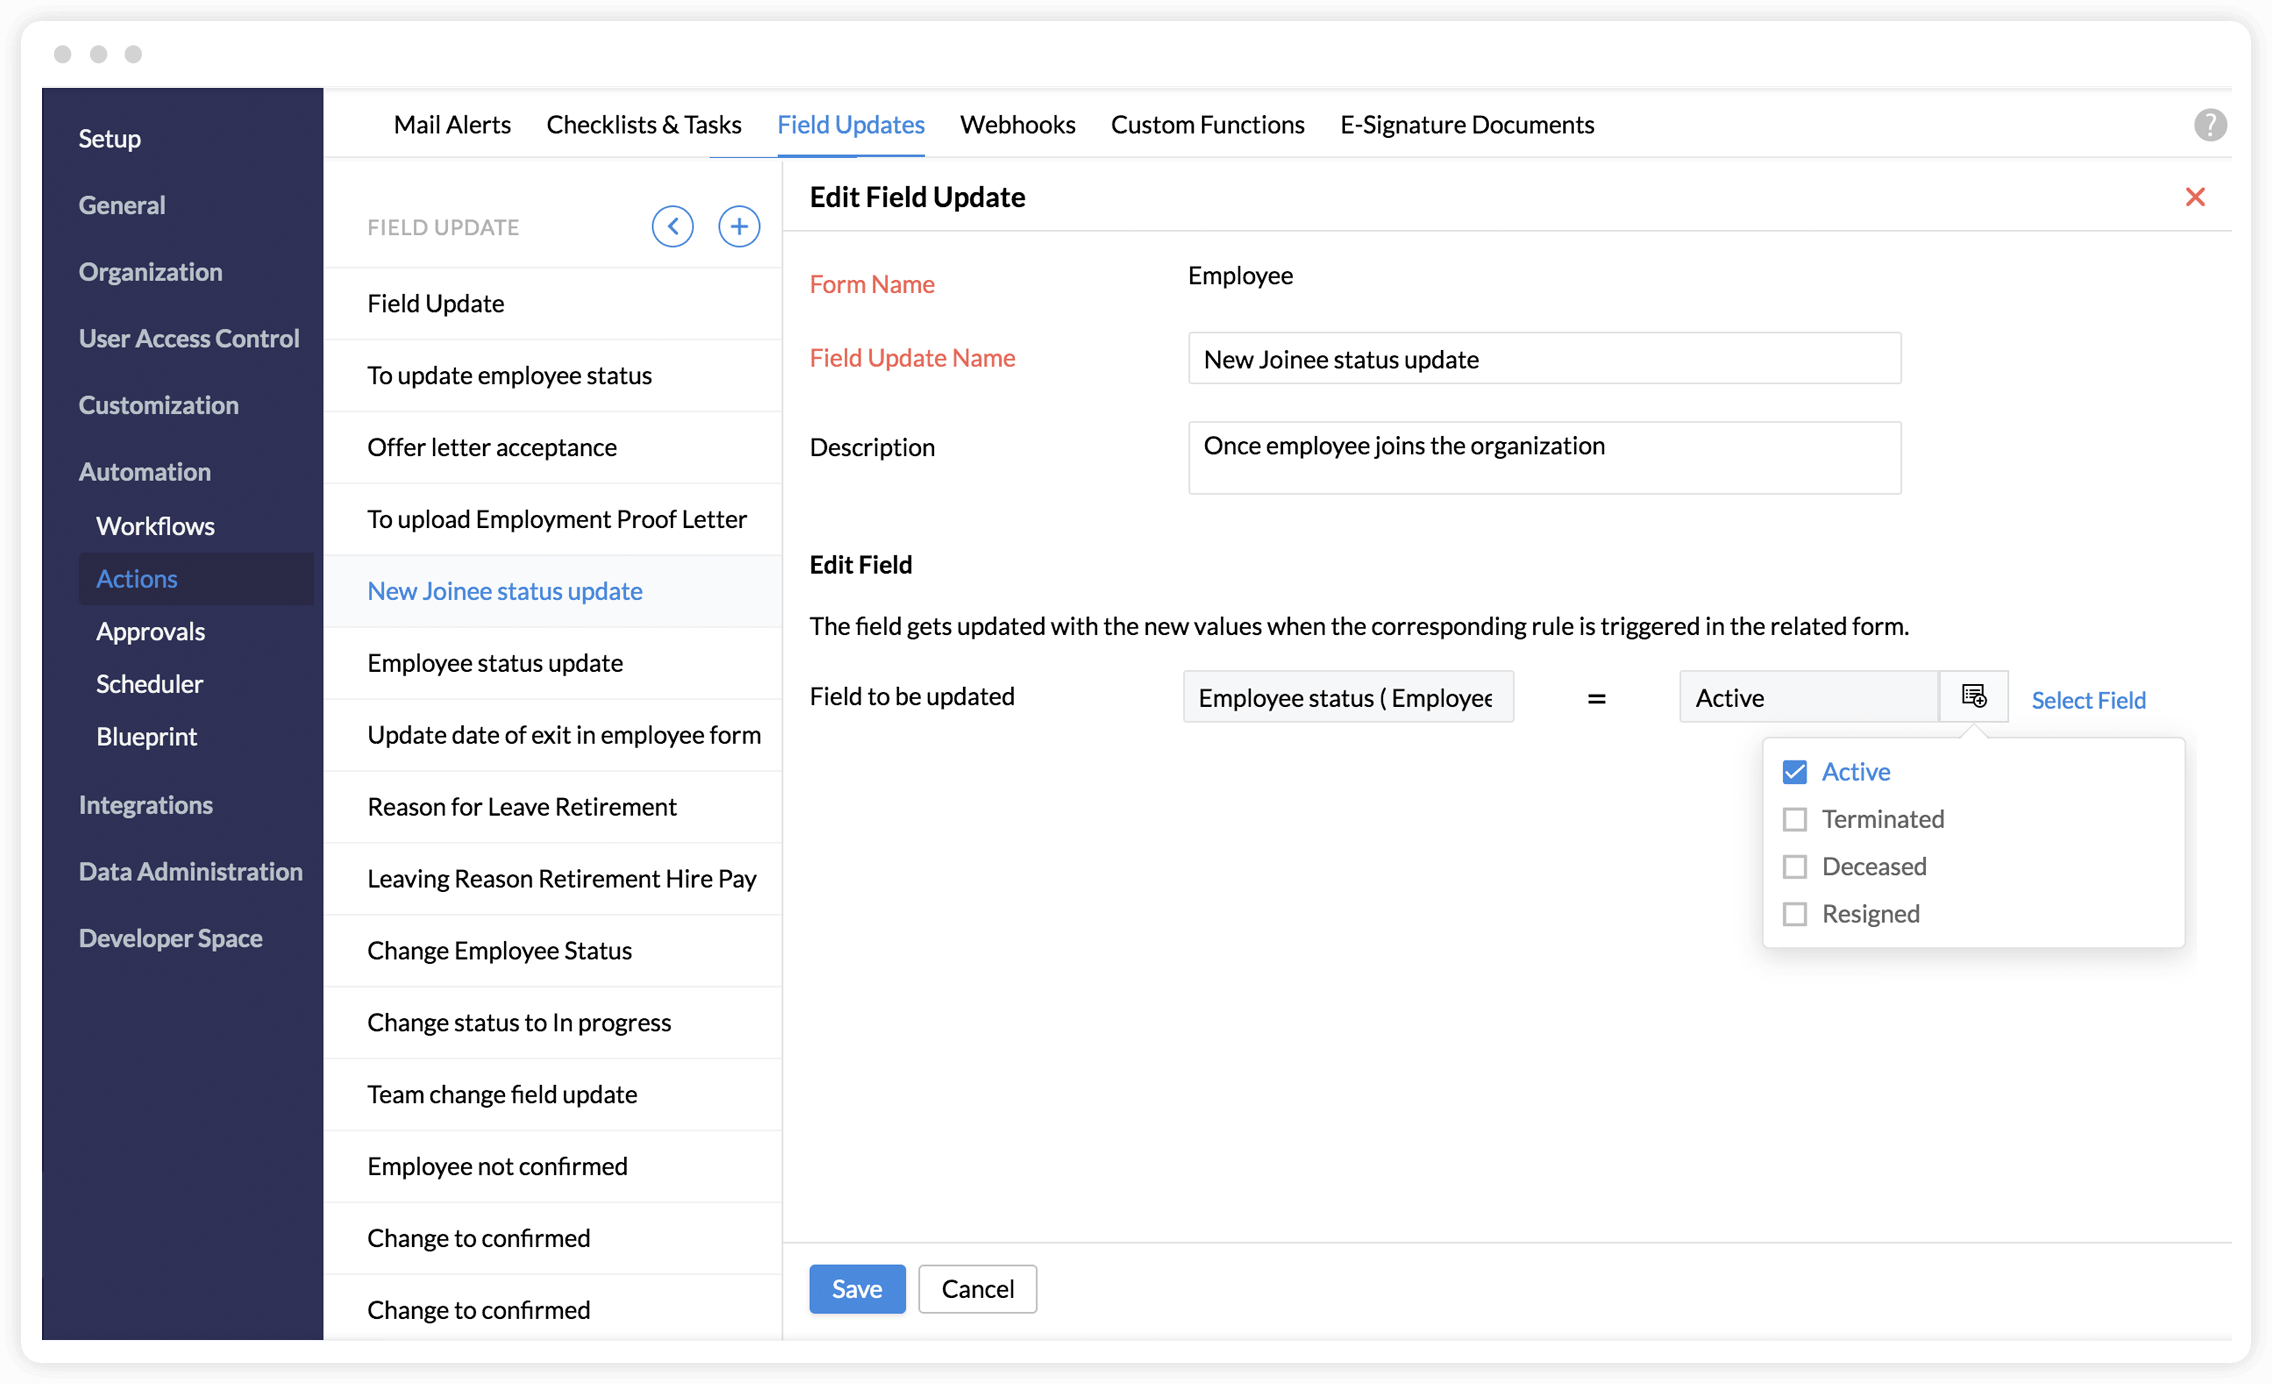Select 'Team change field update' item

(x=553, y=1095)
